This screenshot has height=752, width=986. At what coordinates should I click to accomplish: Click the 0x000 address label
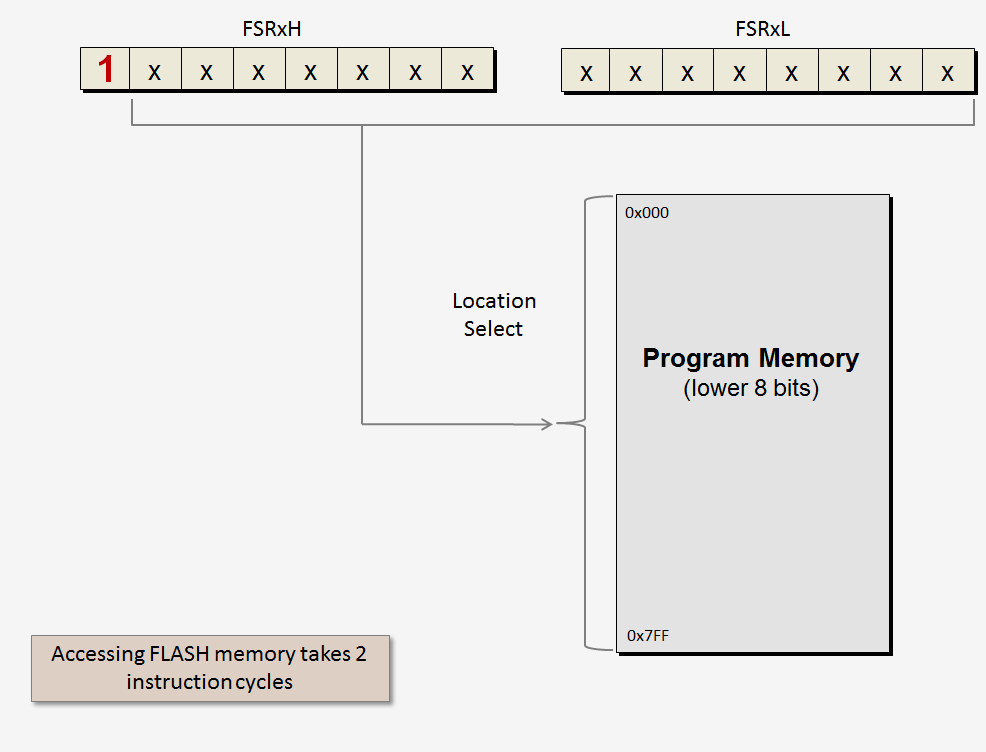(x=646, y=213)
